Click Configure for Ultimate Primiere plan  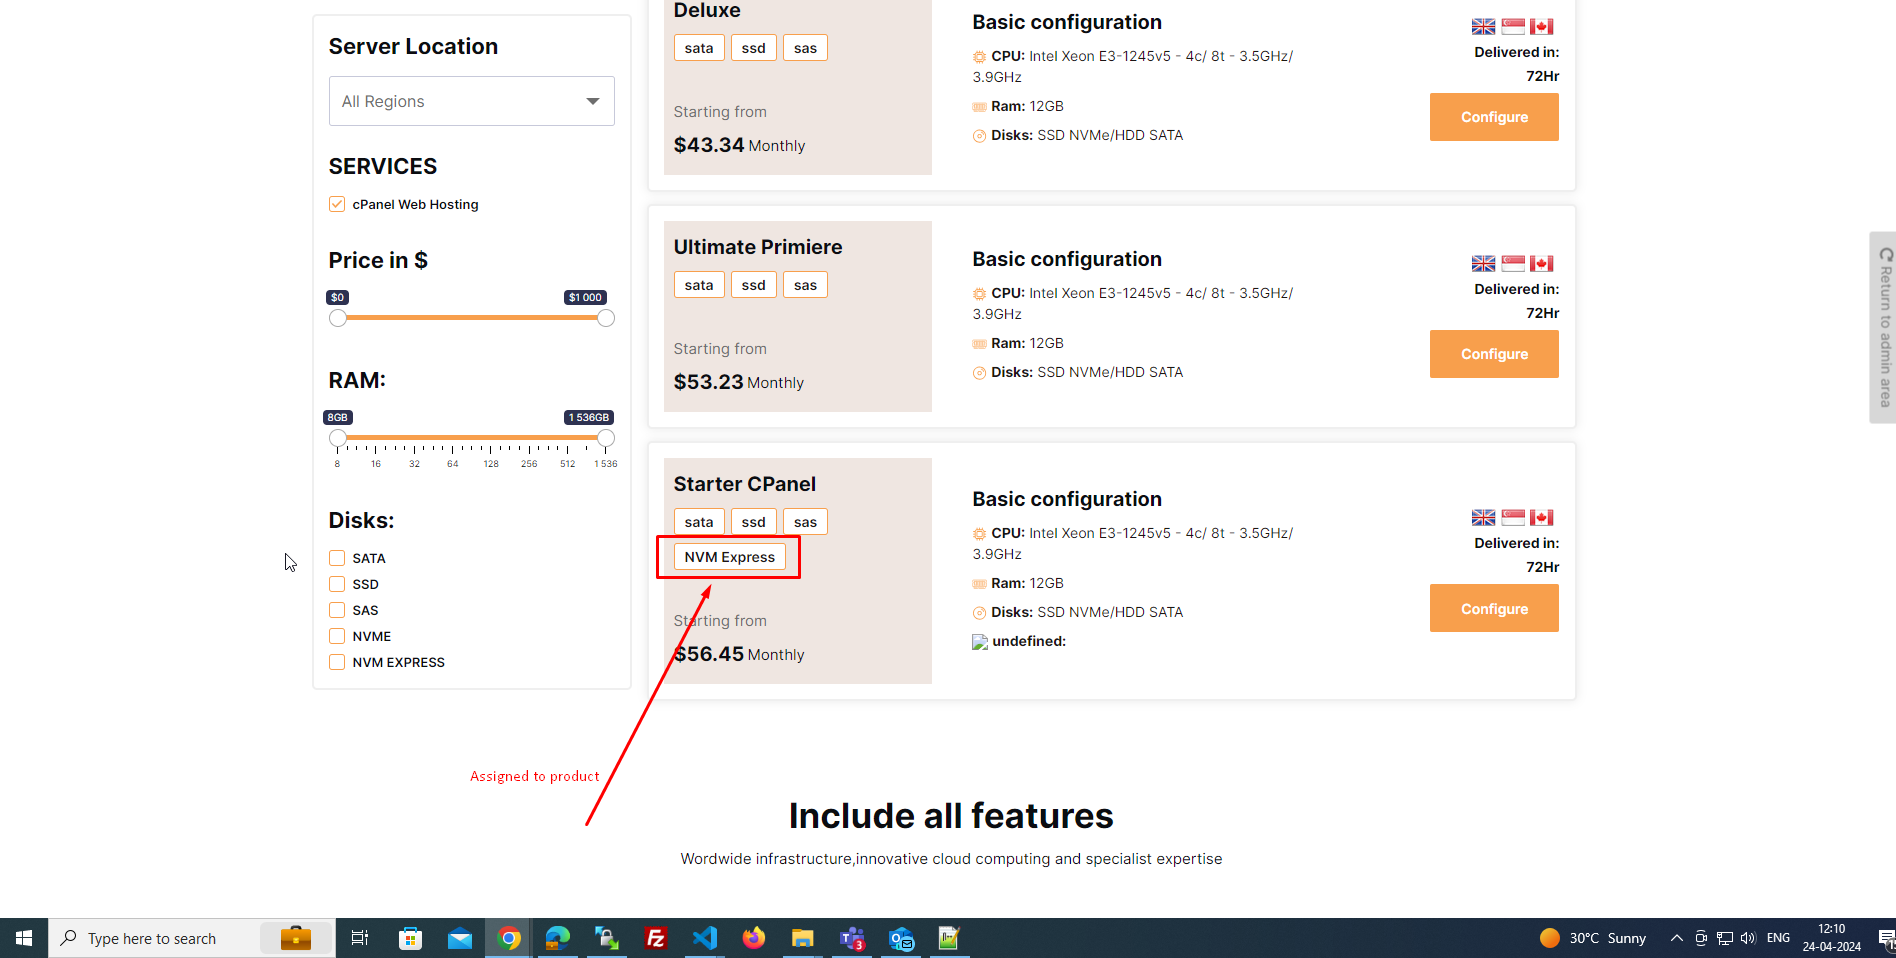(x=1493, y=354)
